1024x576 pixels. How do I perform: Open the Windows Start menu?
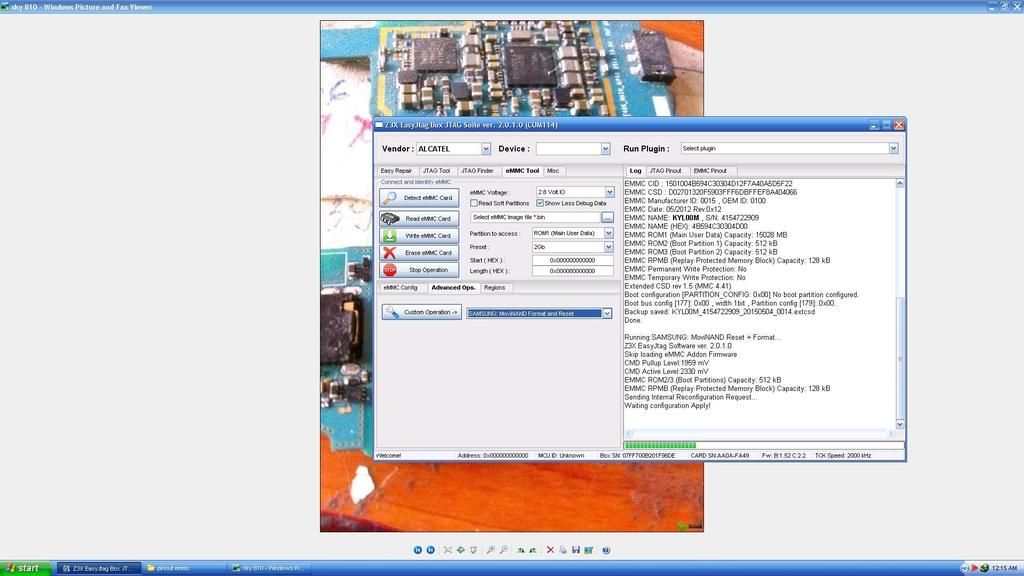[x=25, y=568]
